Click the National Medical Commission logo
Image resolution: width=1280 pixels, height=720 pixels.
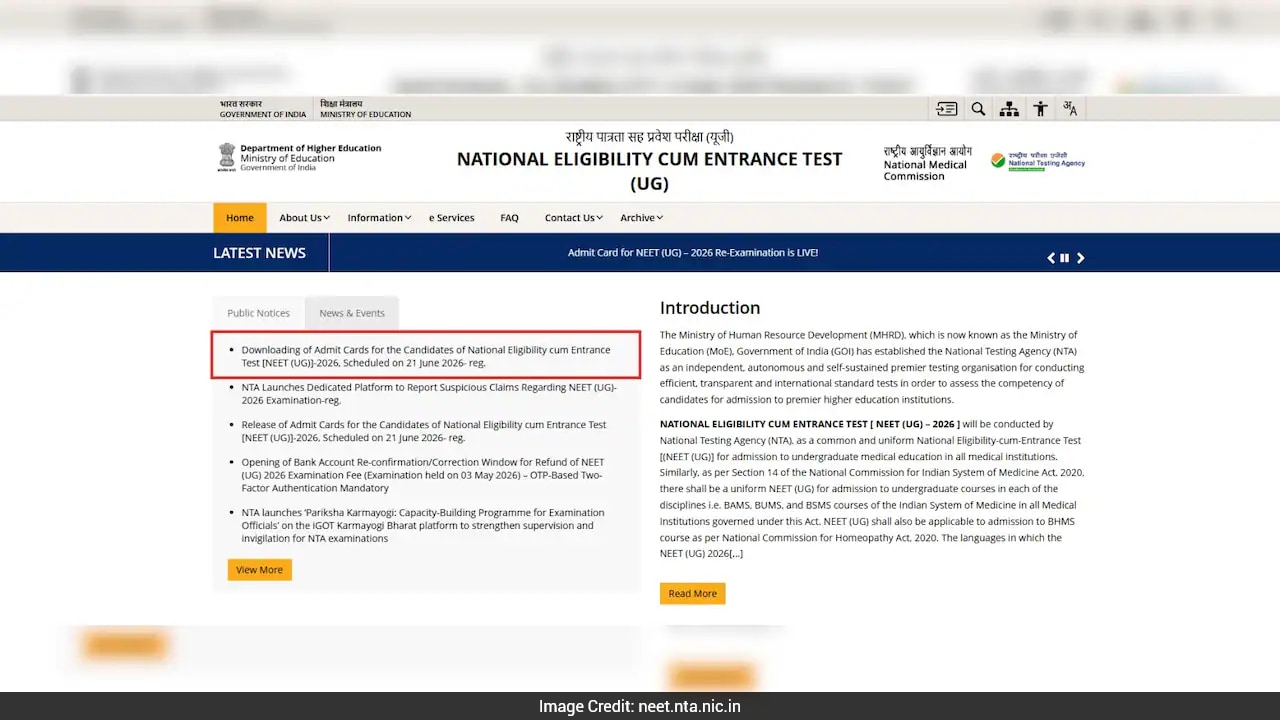[x=927, y=163]
